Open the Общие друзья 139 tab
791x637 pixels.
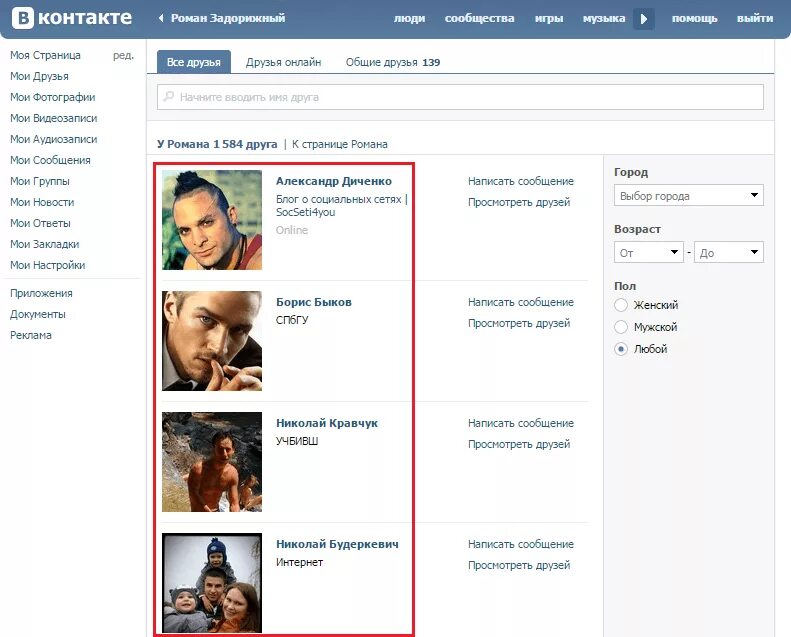point(393,62)
